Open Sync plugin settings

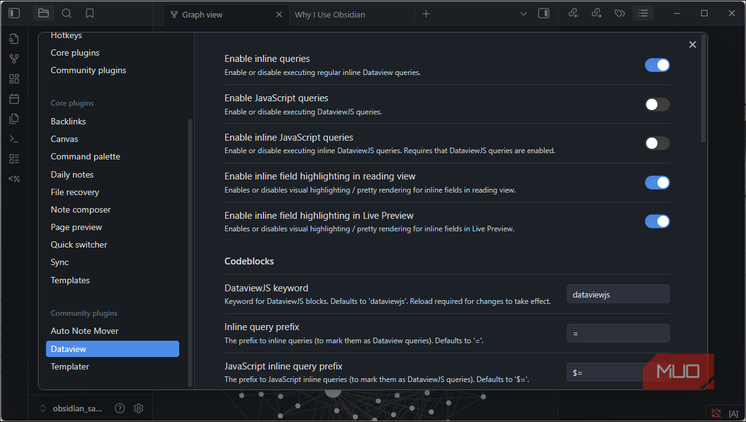coord(60,262)
